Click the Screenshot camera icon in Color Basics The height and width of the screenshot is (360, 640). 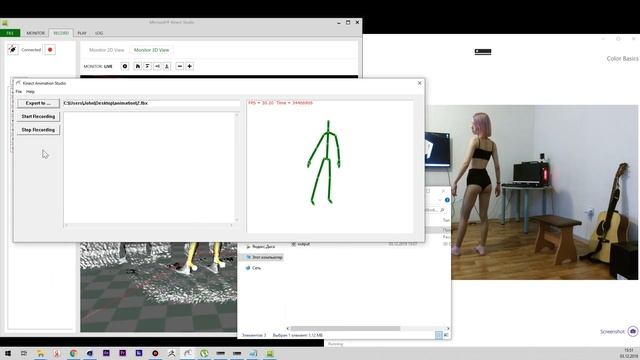[633, 331]
